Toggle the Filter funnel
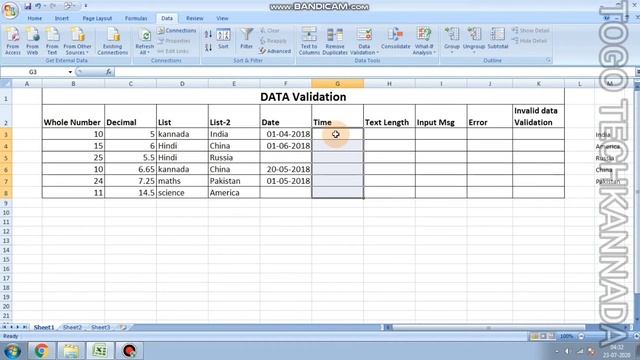The height and width of the screenshot is (360, 640). tap(247, 38)
